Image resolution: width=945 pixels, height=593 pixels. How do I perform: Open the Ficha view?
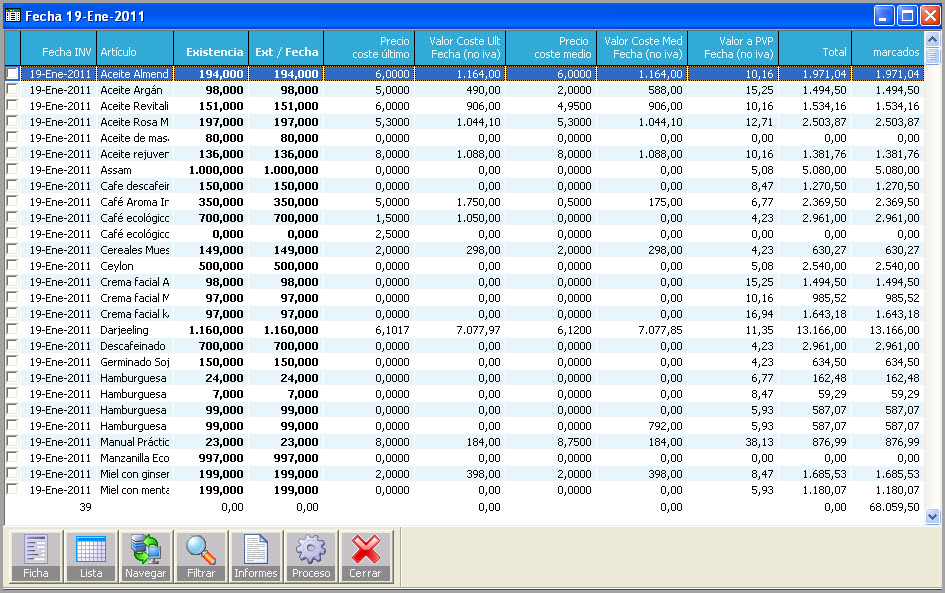pyautogui.click(x=36, y=556)
